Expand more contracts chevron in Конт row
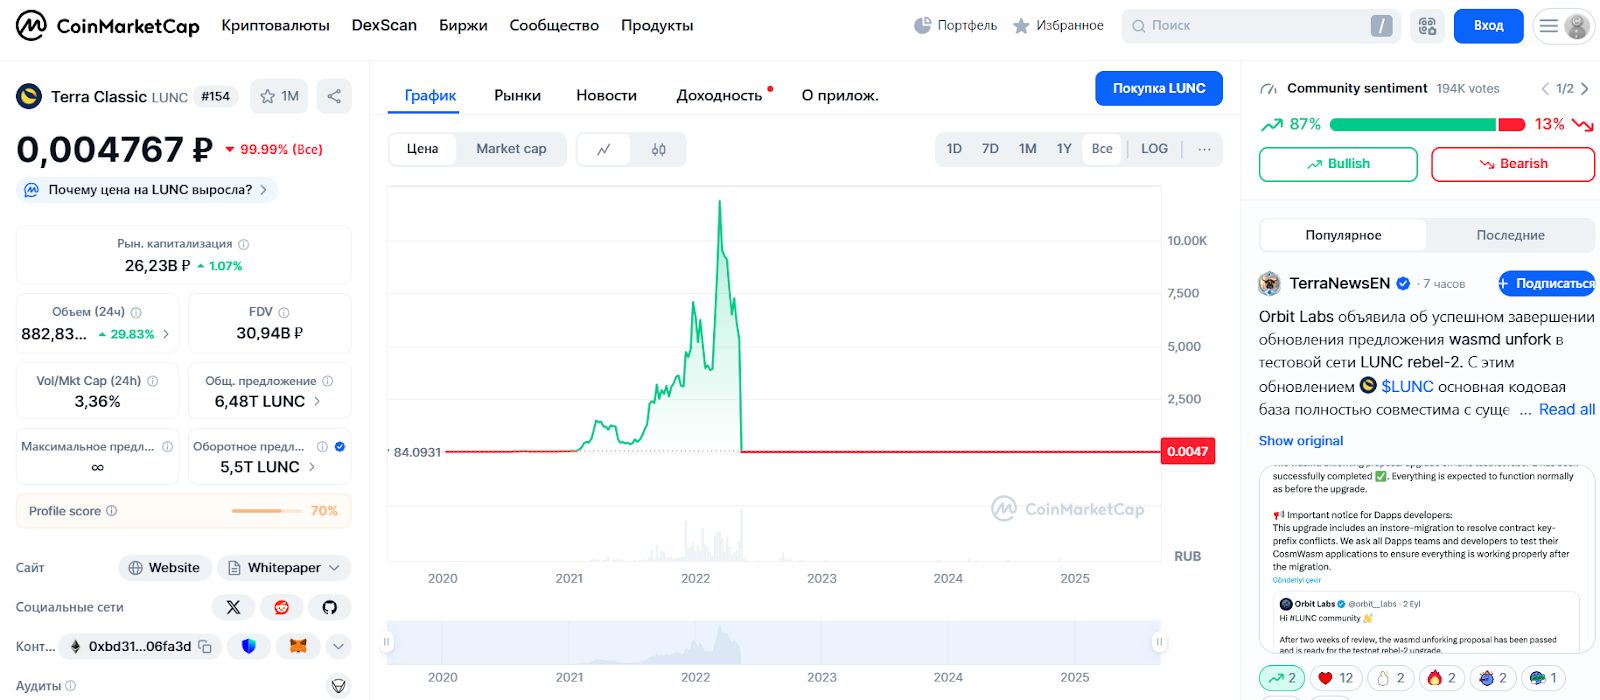This screenshot has width=1600, height=700. click(x=338, y=646)
